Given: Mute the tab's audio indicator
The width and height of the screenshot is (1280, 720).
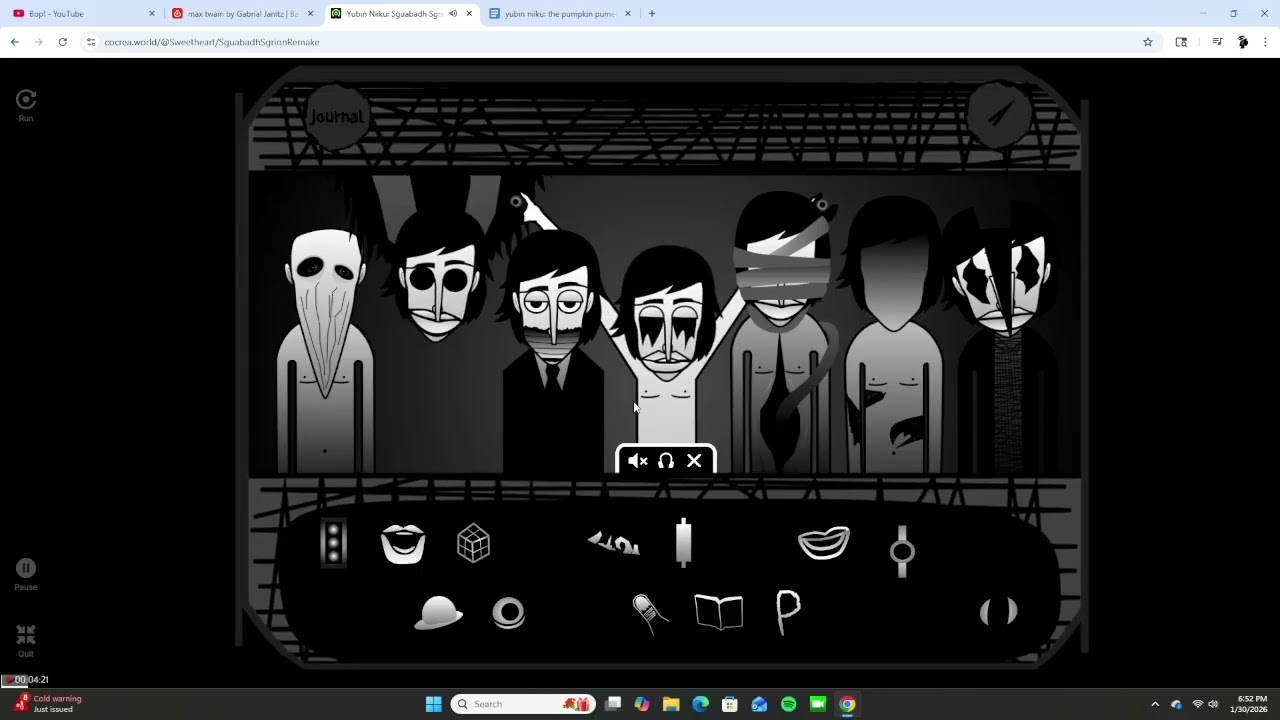Looking at the screenshot, I should point(453,14).
